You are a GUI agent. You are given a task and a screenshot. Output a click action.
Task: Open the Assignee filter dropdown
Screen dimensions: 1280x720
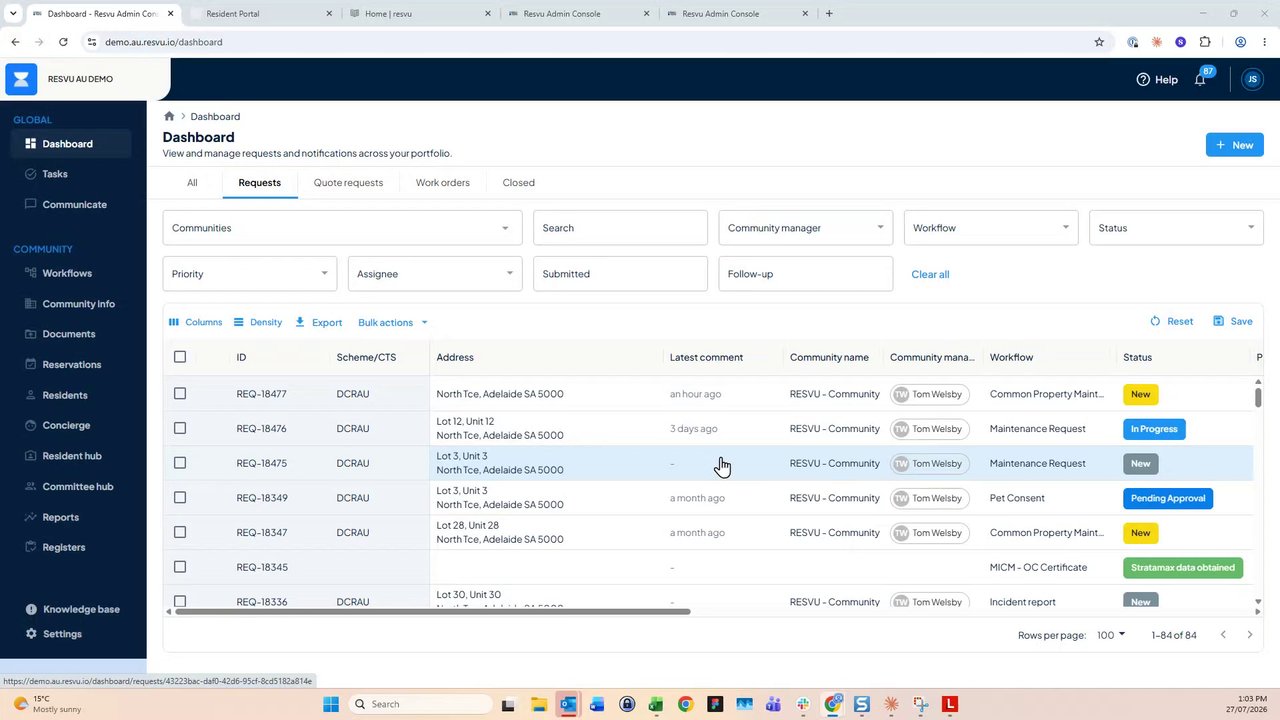tap(435, 274)
